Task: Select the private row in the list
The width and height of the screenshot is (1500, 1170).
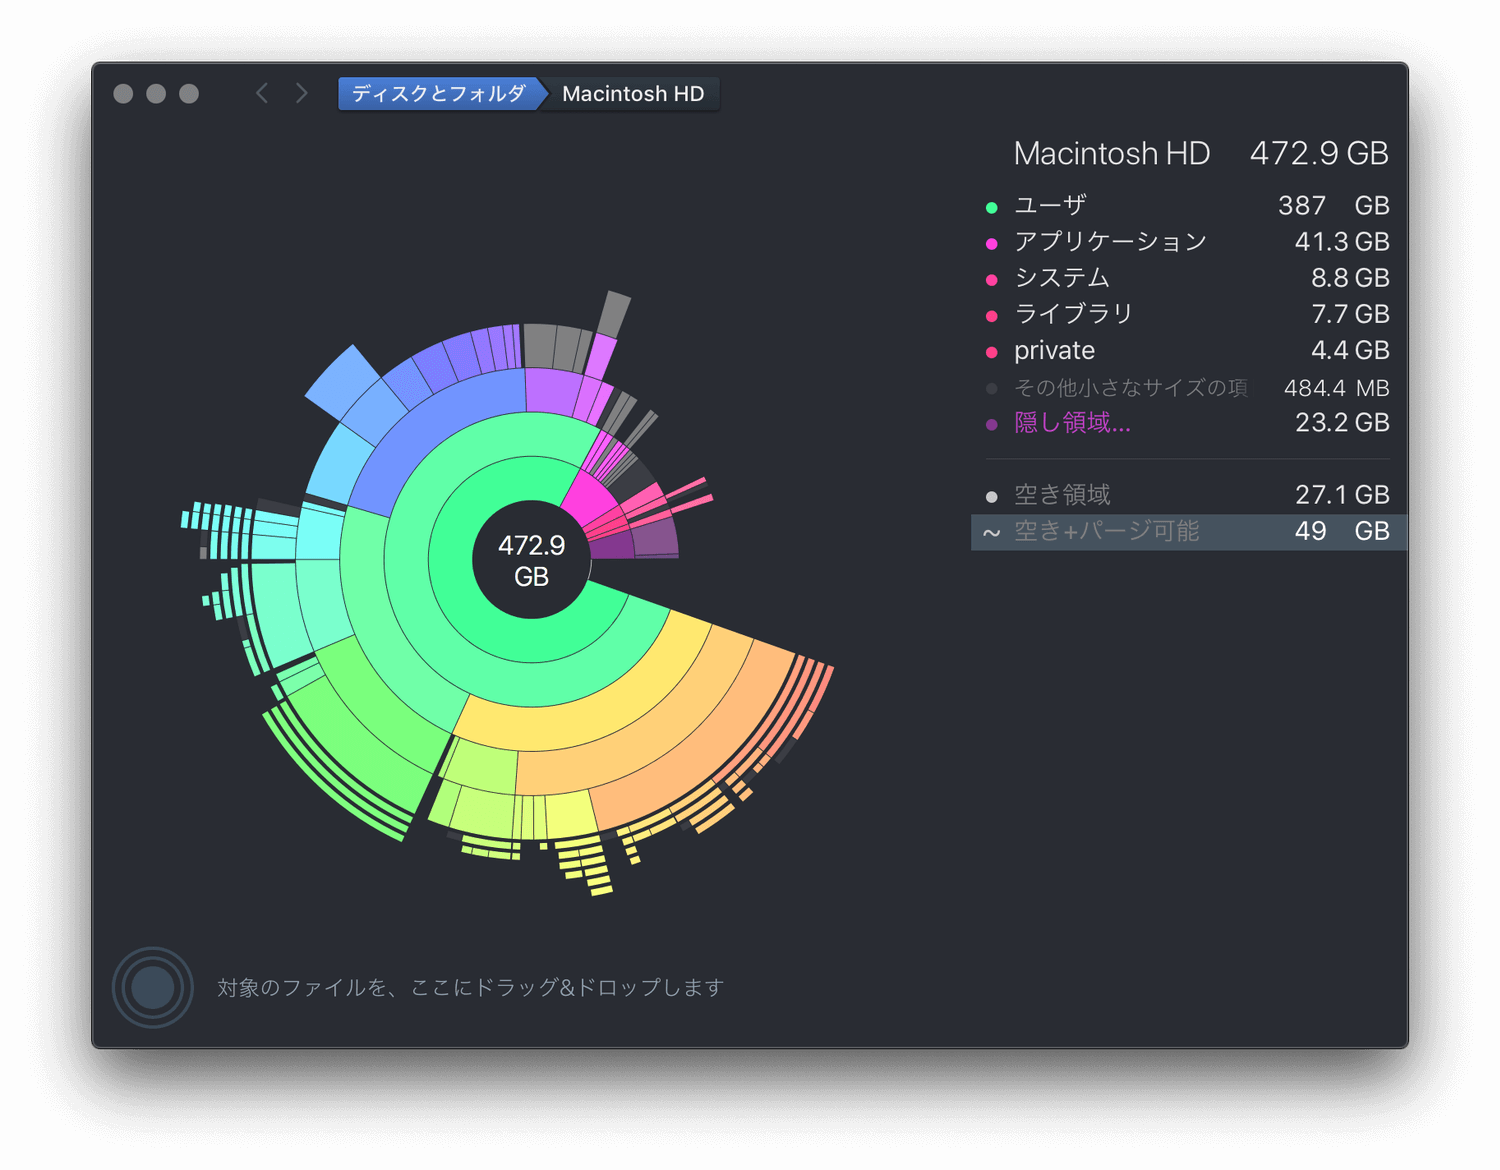Action: [1189, 351]
